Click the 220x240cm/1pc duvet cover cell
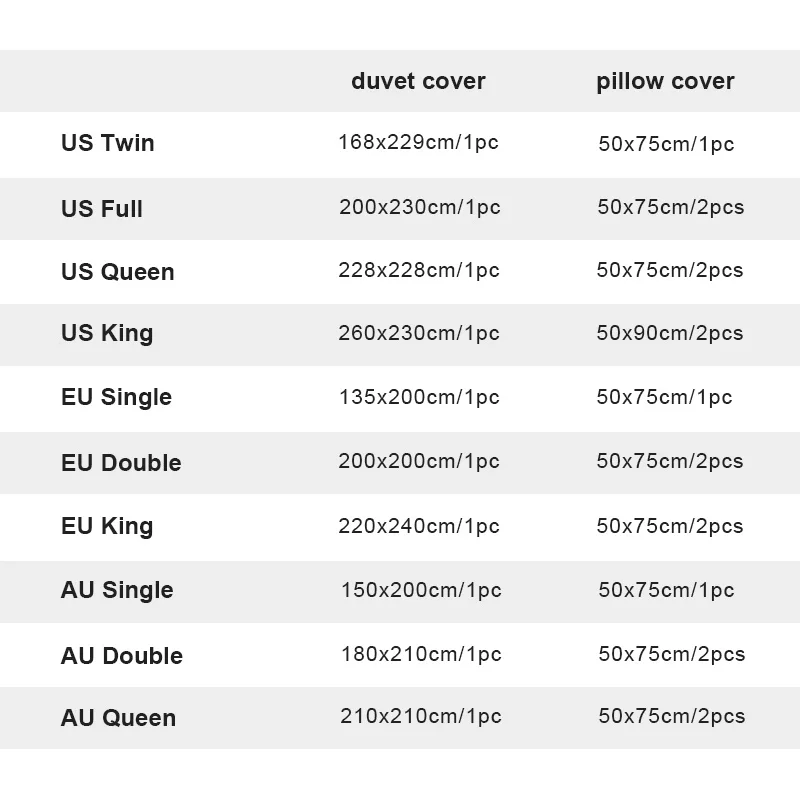This screenshot has width=800, height=800. tap(419, 526)
